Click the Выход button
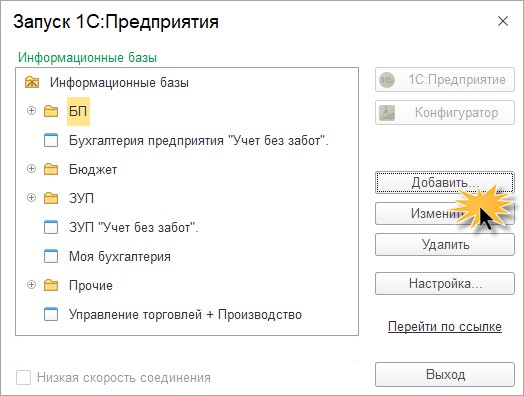This screenshot has height=396, width=524. (x=445, y=375)
